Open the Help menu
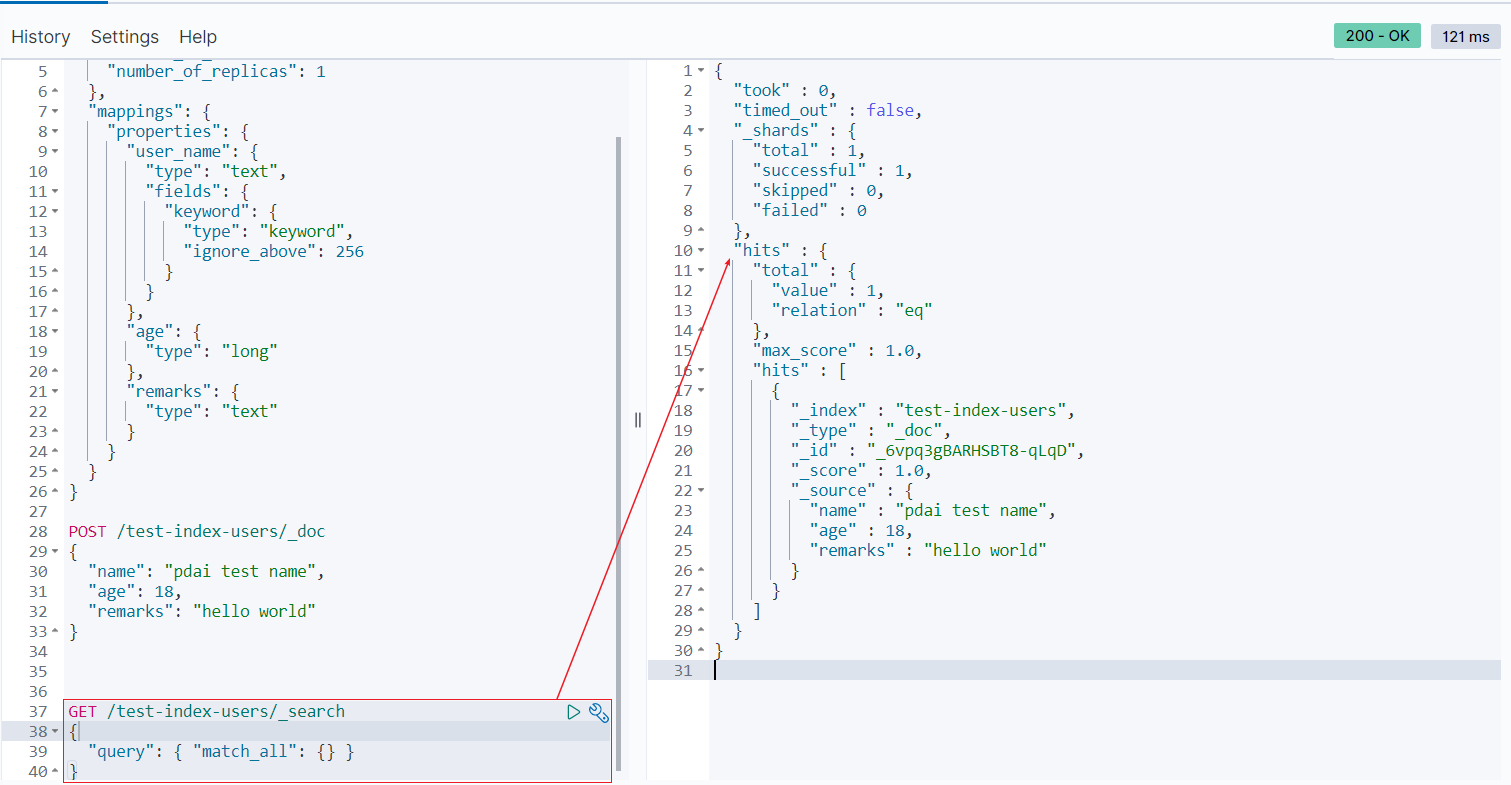 coord(198,37)
